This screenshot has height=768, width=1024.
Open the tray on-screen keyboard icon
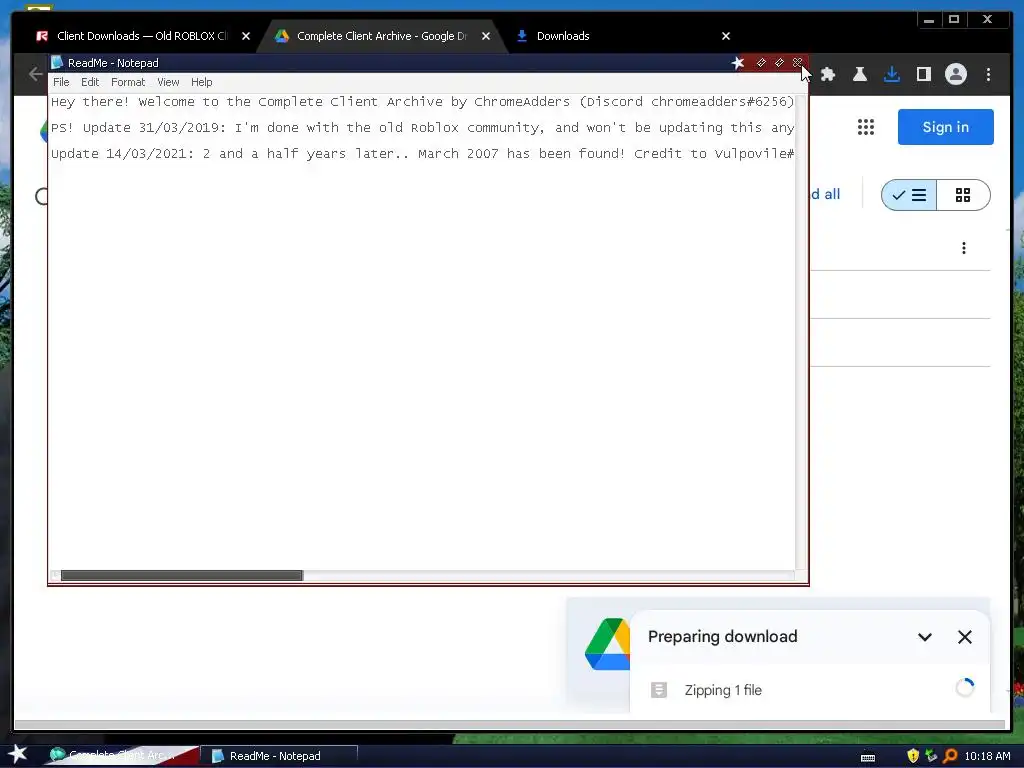[868, 757]
